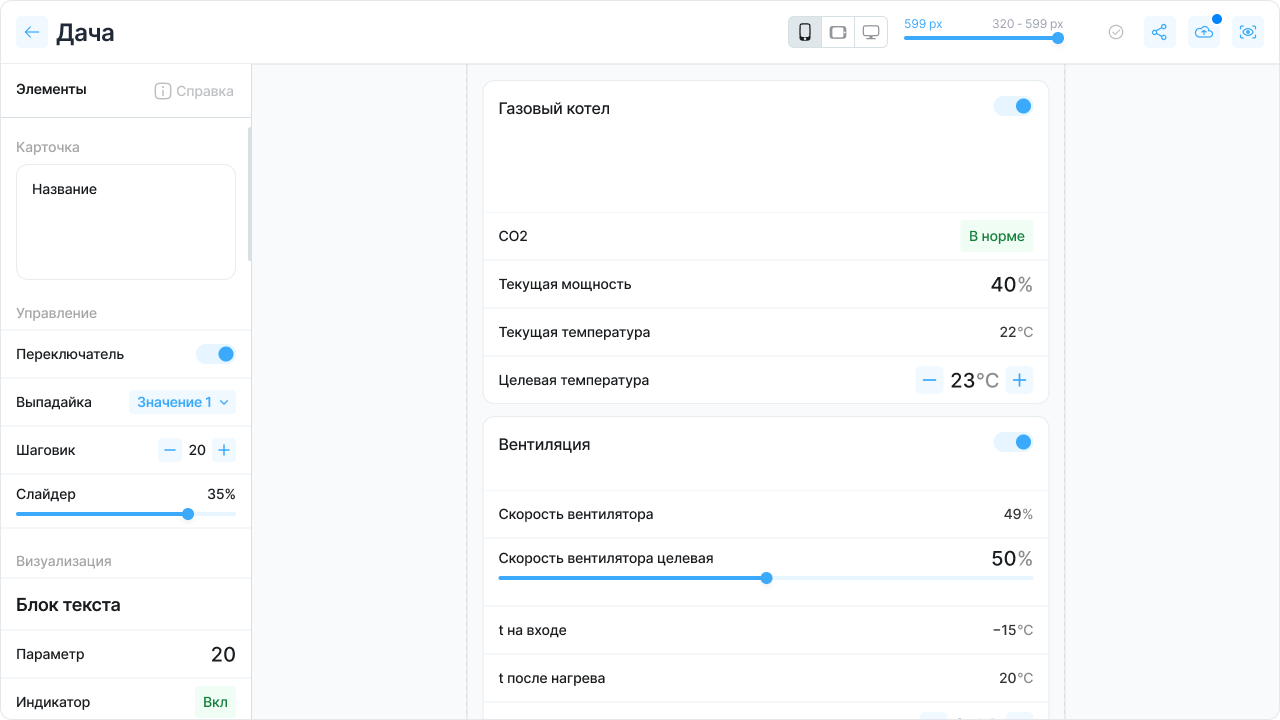Open the Справка help link
The height and width of the screenshot is (720, 1280).
tap(194, 91)
